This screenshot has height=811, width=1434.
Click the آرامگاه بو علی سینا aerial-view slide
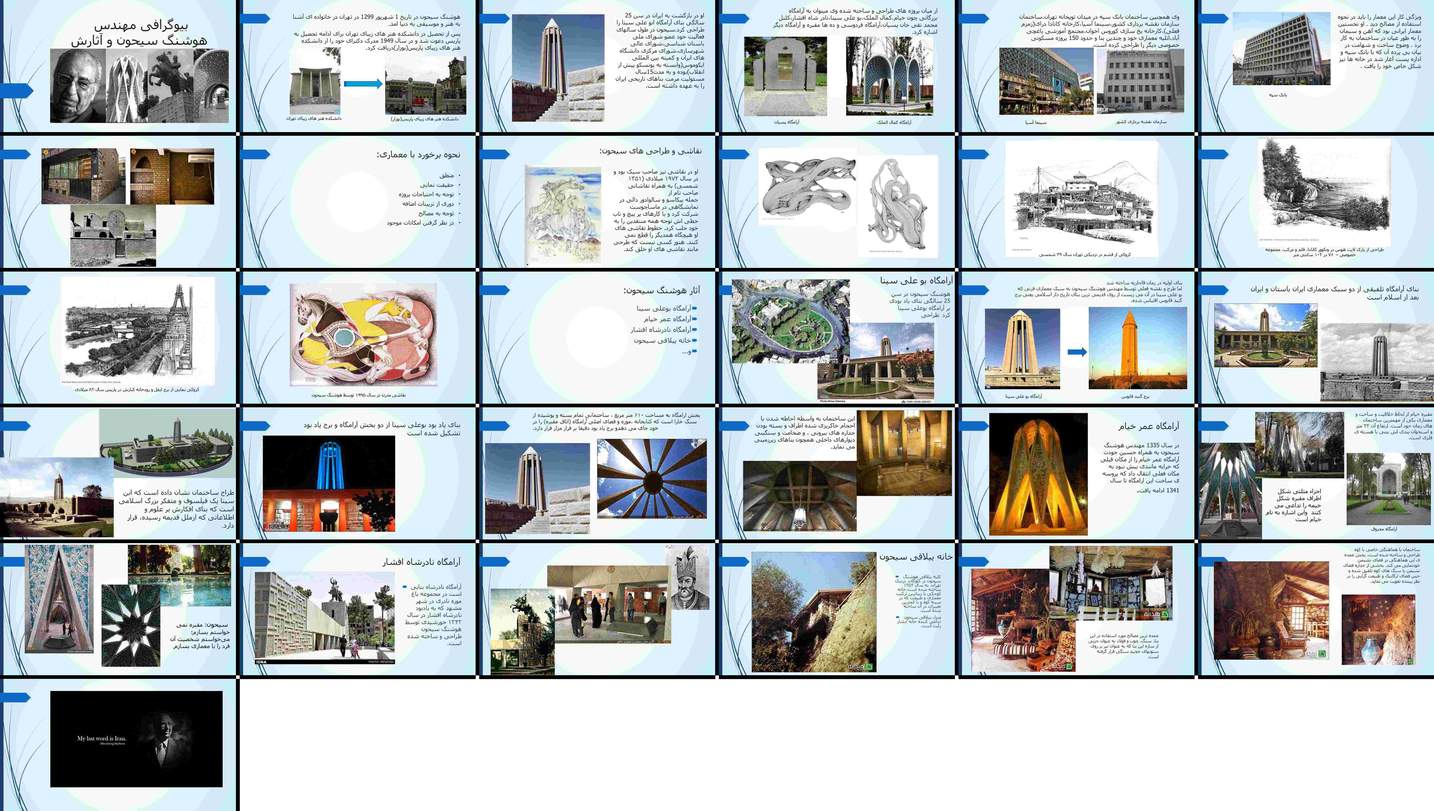click(837, 338)
